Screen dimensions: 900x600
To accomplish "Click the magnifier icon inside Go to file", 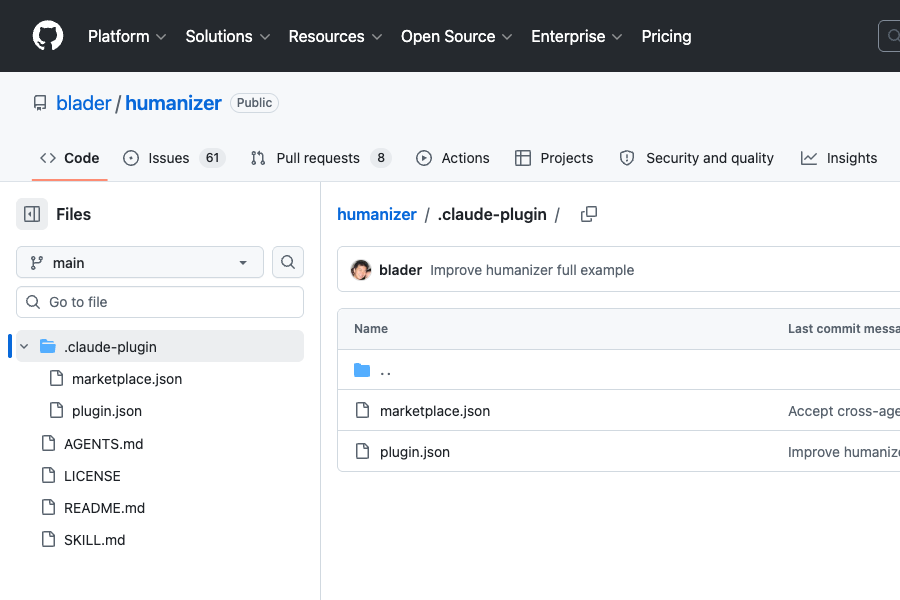I will [x=33, y=302].
